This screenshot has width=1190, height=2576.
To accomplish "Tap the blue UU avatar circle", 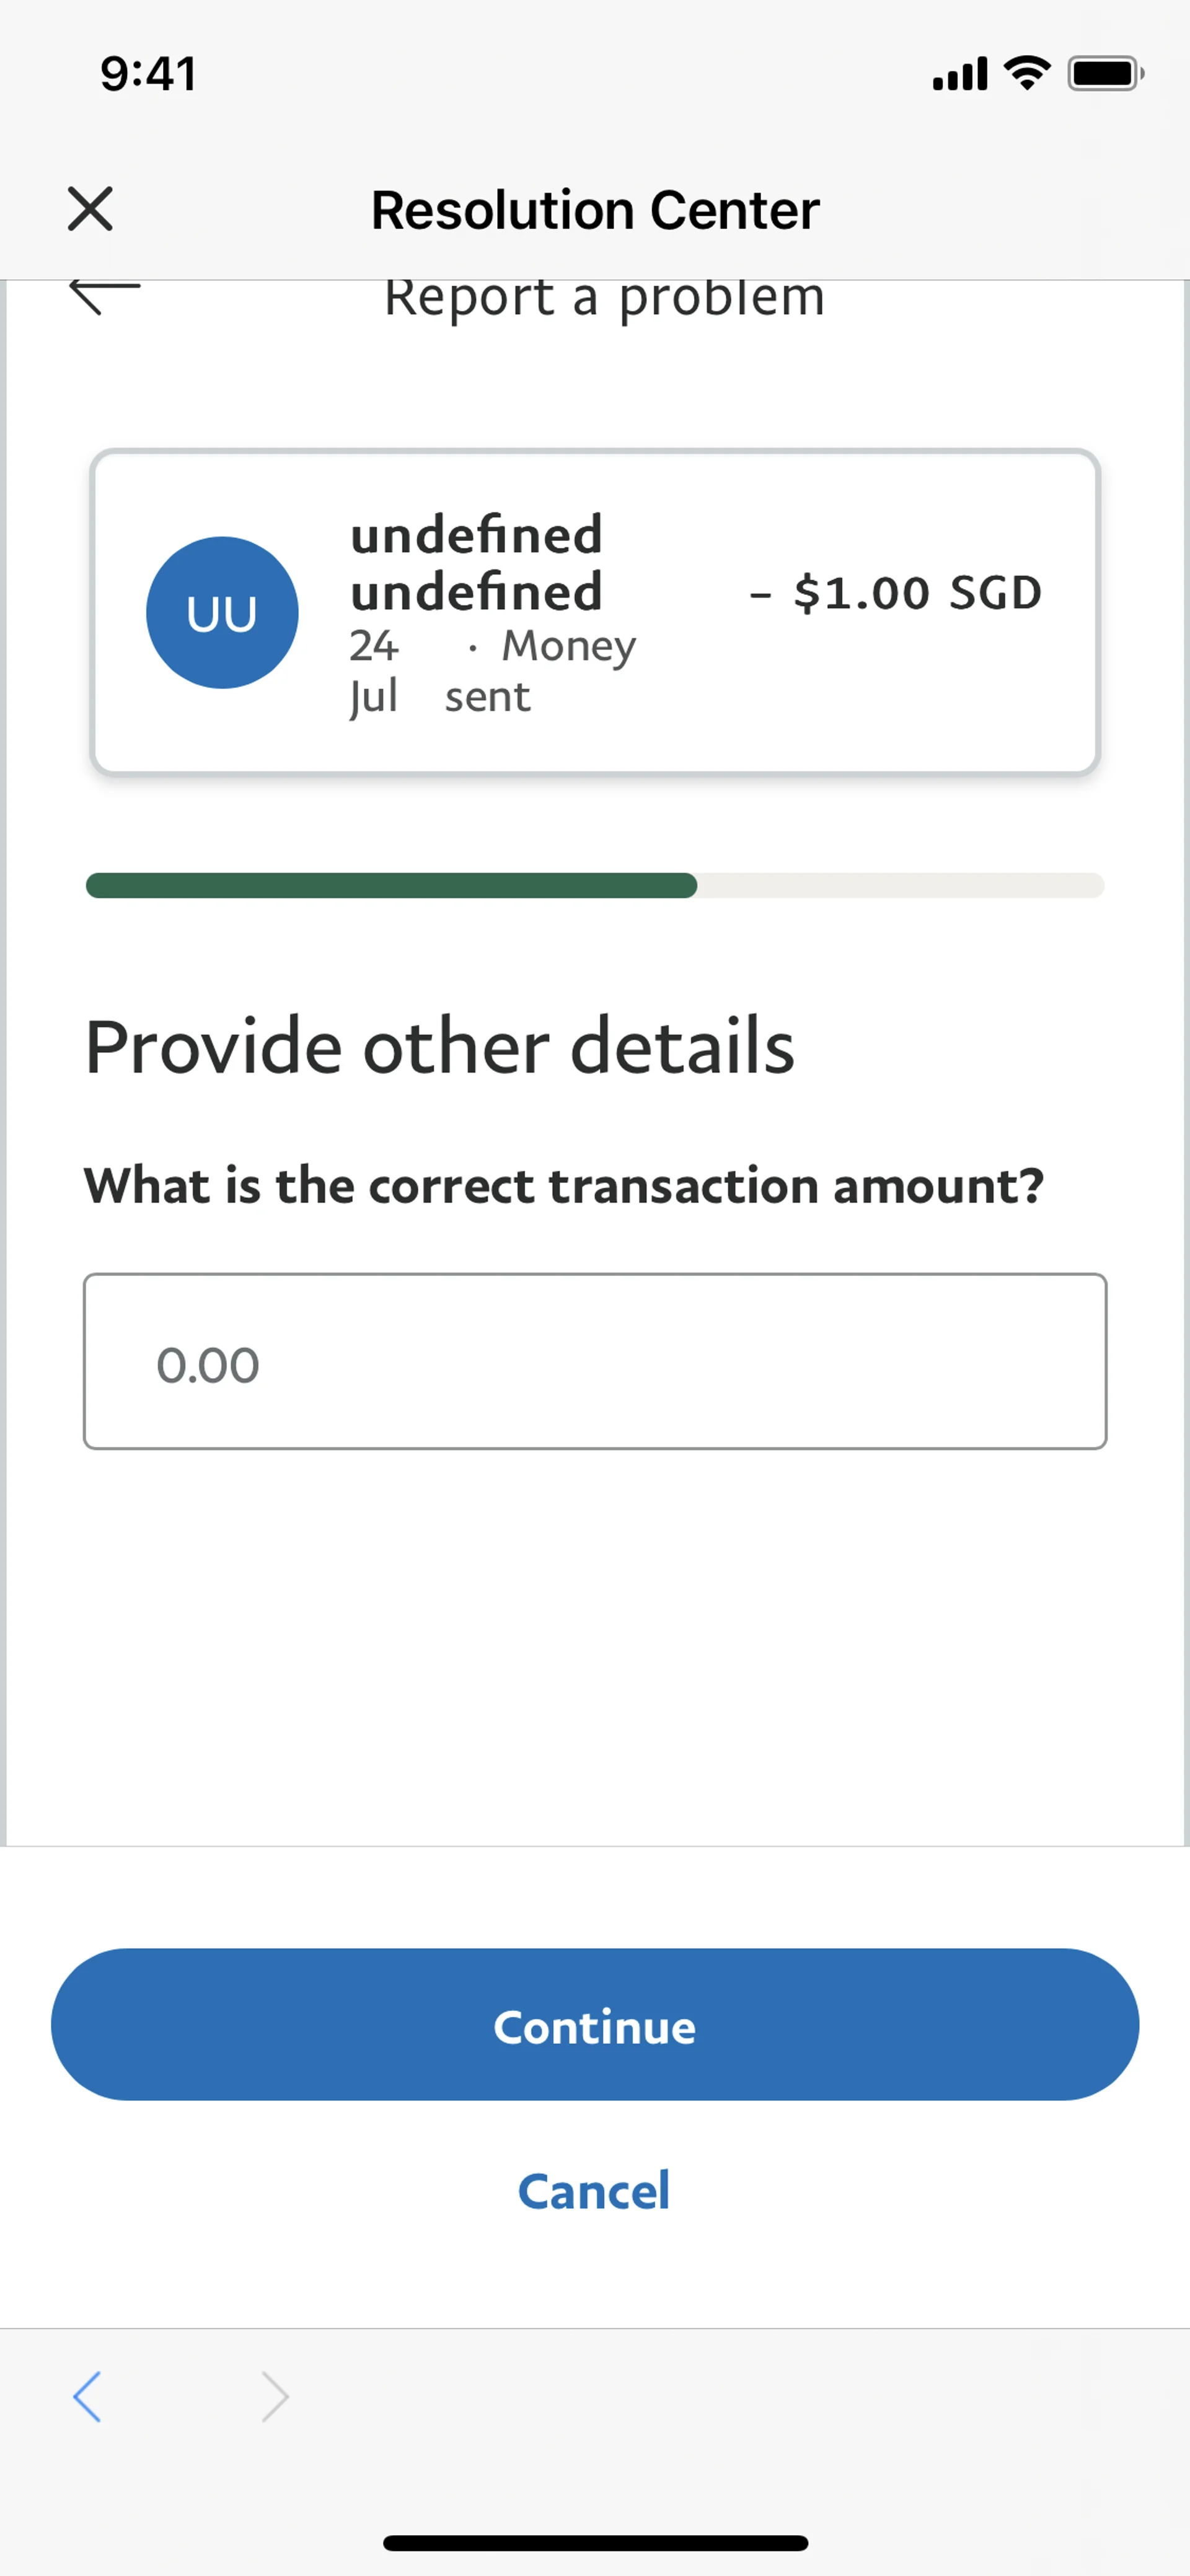I will 222,613.
